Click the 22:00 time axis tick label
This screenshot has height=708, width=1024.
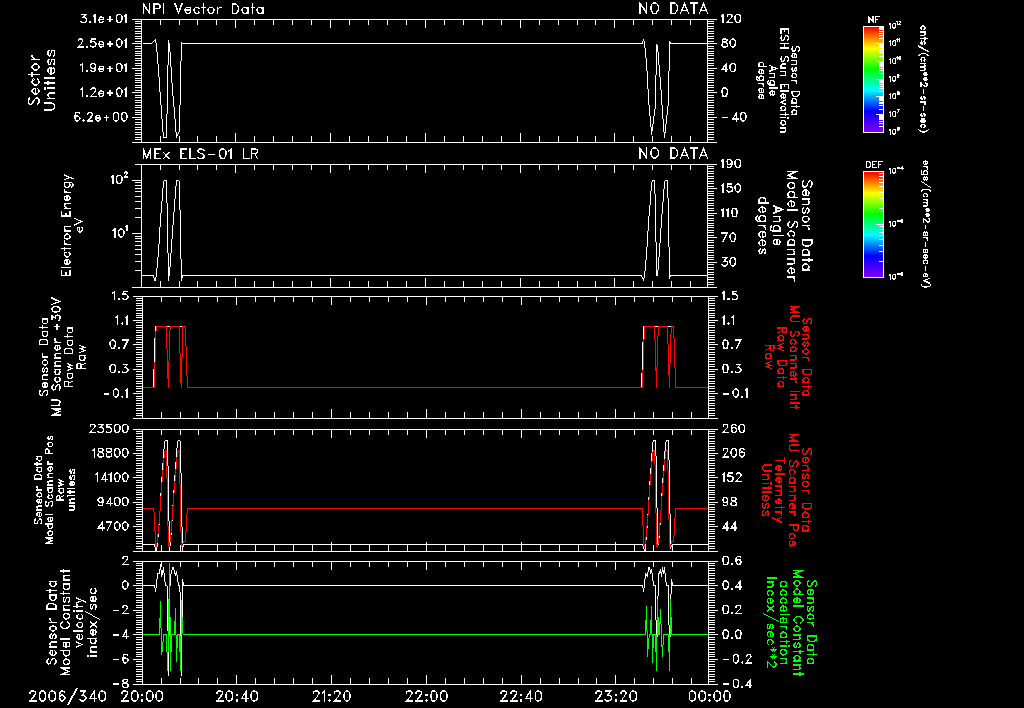coord(426,696)
